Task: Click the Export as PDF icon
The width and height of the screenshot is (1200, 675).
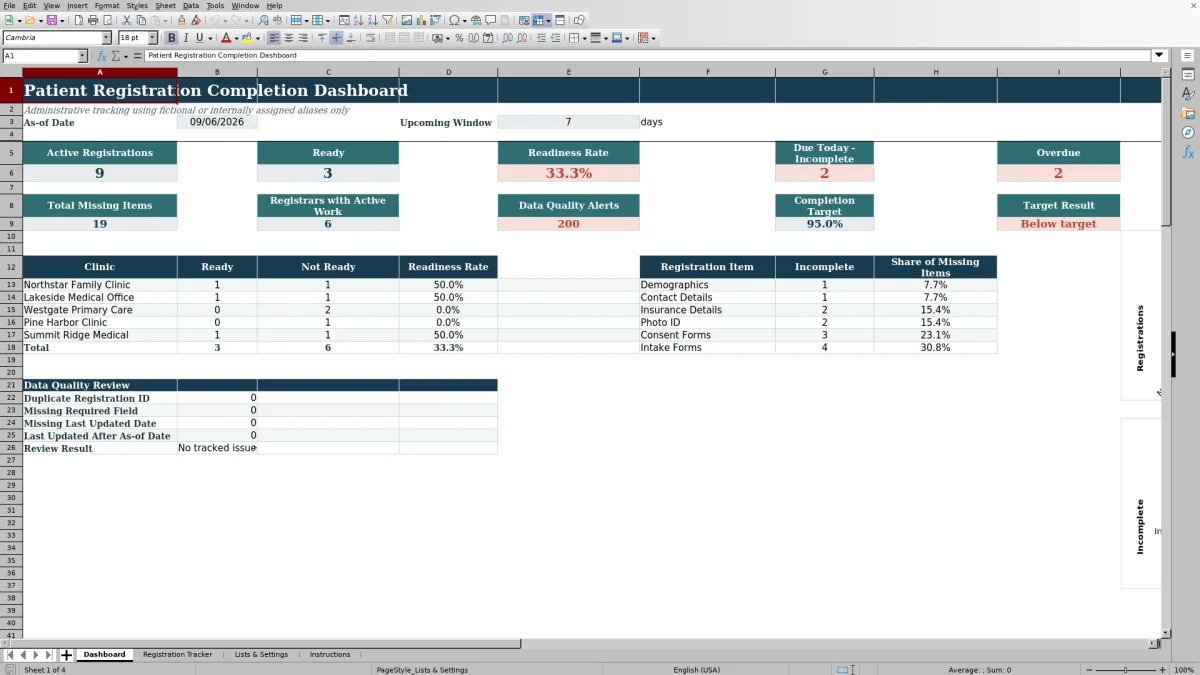Action: click(x=77, y=20)
